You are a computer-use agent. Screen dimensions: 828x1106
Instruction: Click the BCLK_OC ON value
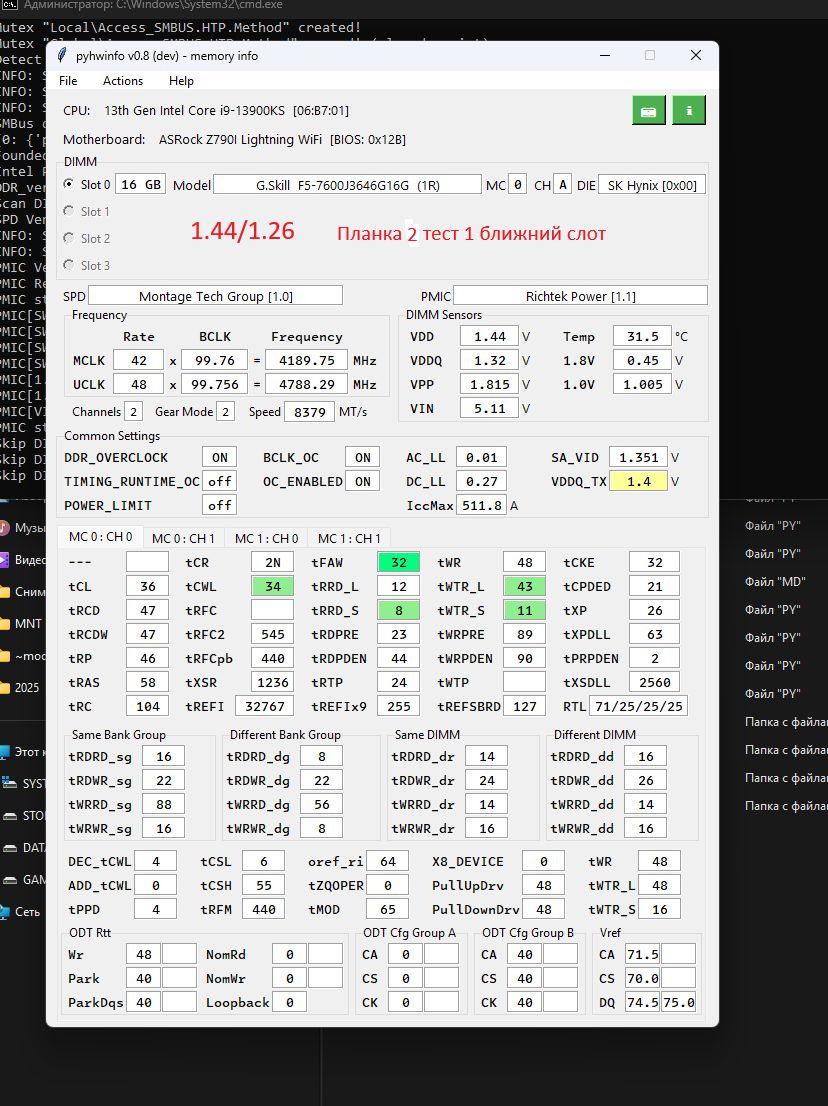click(x=363, y=457)
